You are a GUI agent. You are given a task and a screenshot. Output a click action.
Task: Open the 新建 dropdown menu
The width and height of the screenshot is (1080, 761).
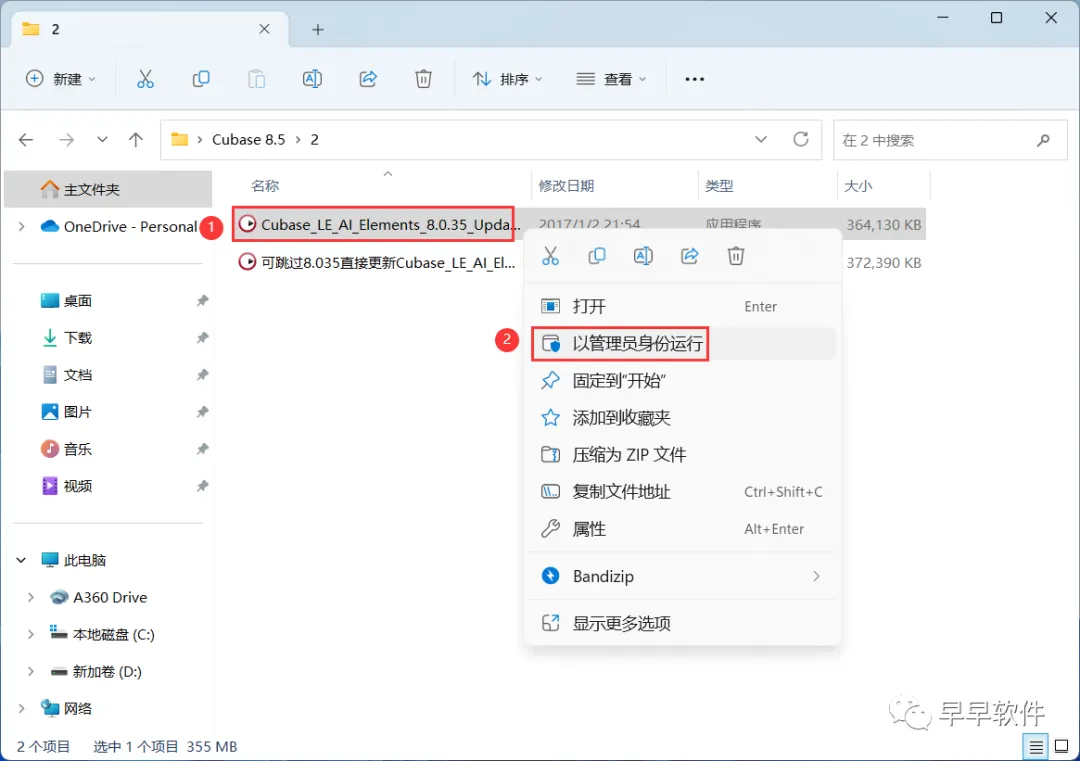pyautogui.click(x=60, y=79)
